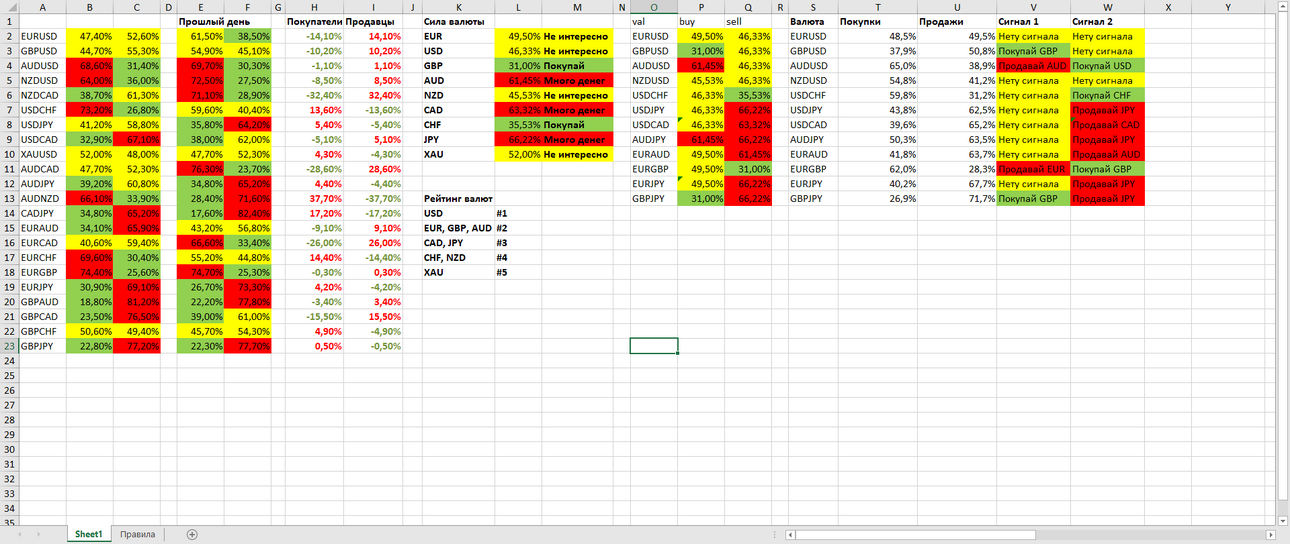Viewport: 1290px width, 544px height.
Task: Click the 'CAD, JPY' rating cell
Action: pyautogui.click(x=458, y=243)
